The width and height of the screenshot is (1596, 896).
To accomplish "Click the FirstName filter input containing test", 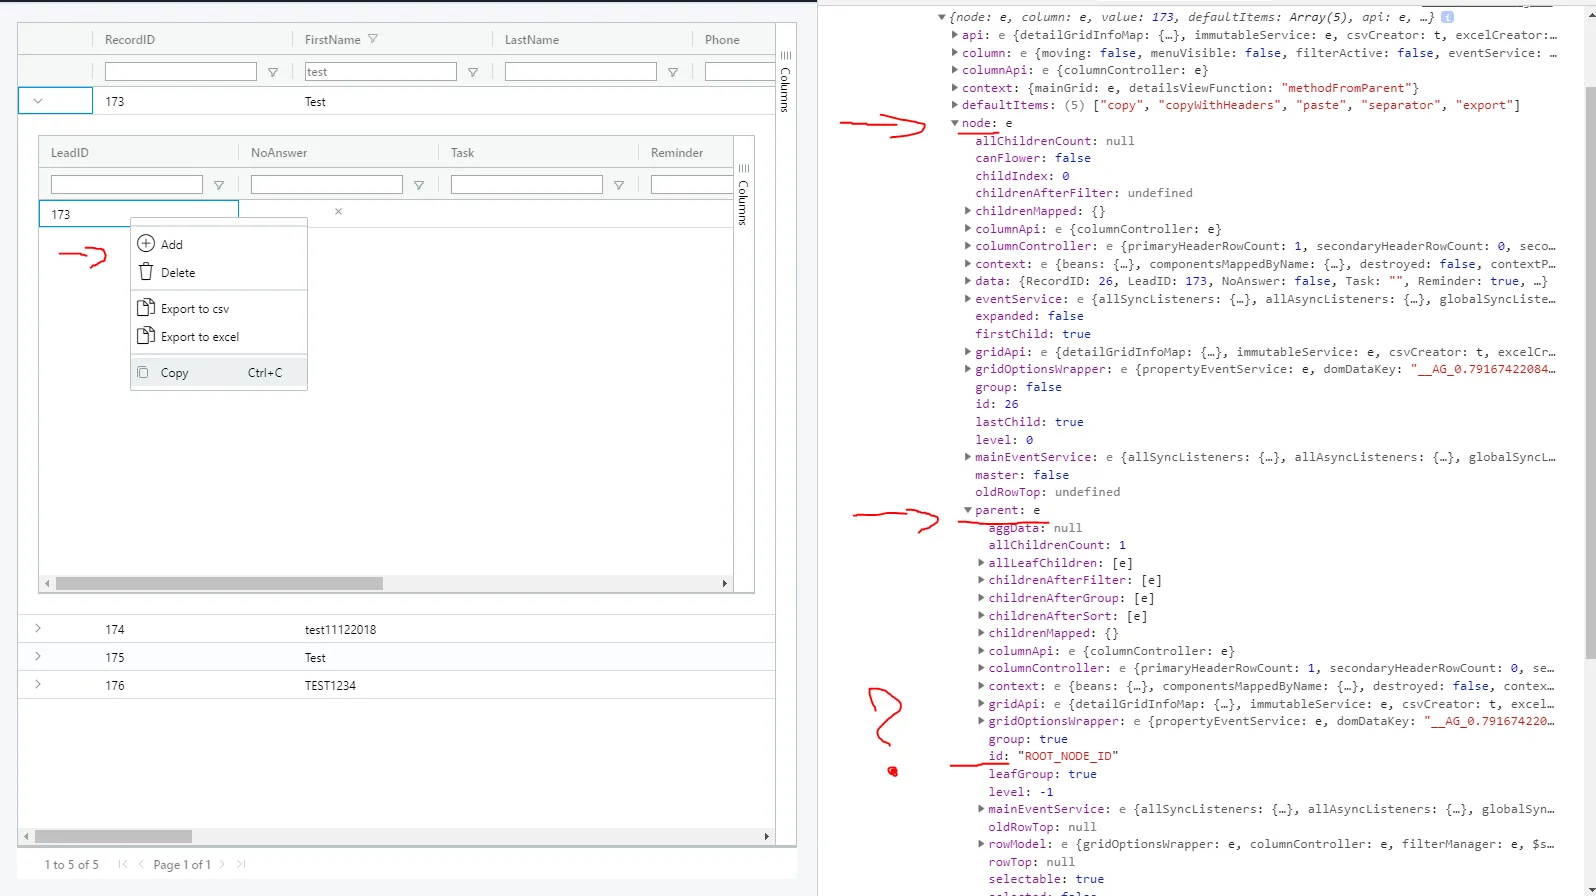I will pyautogui.click(x=381, y=72).
